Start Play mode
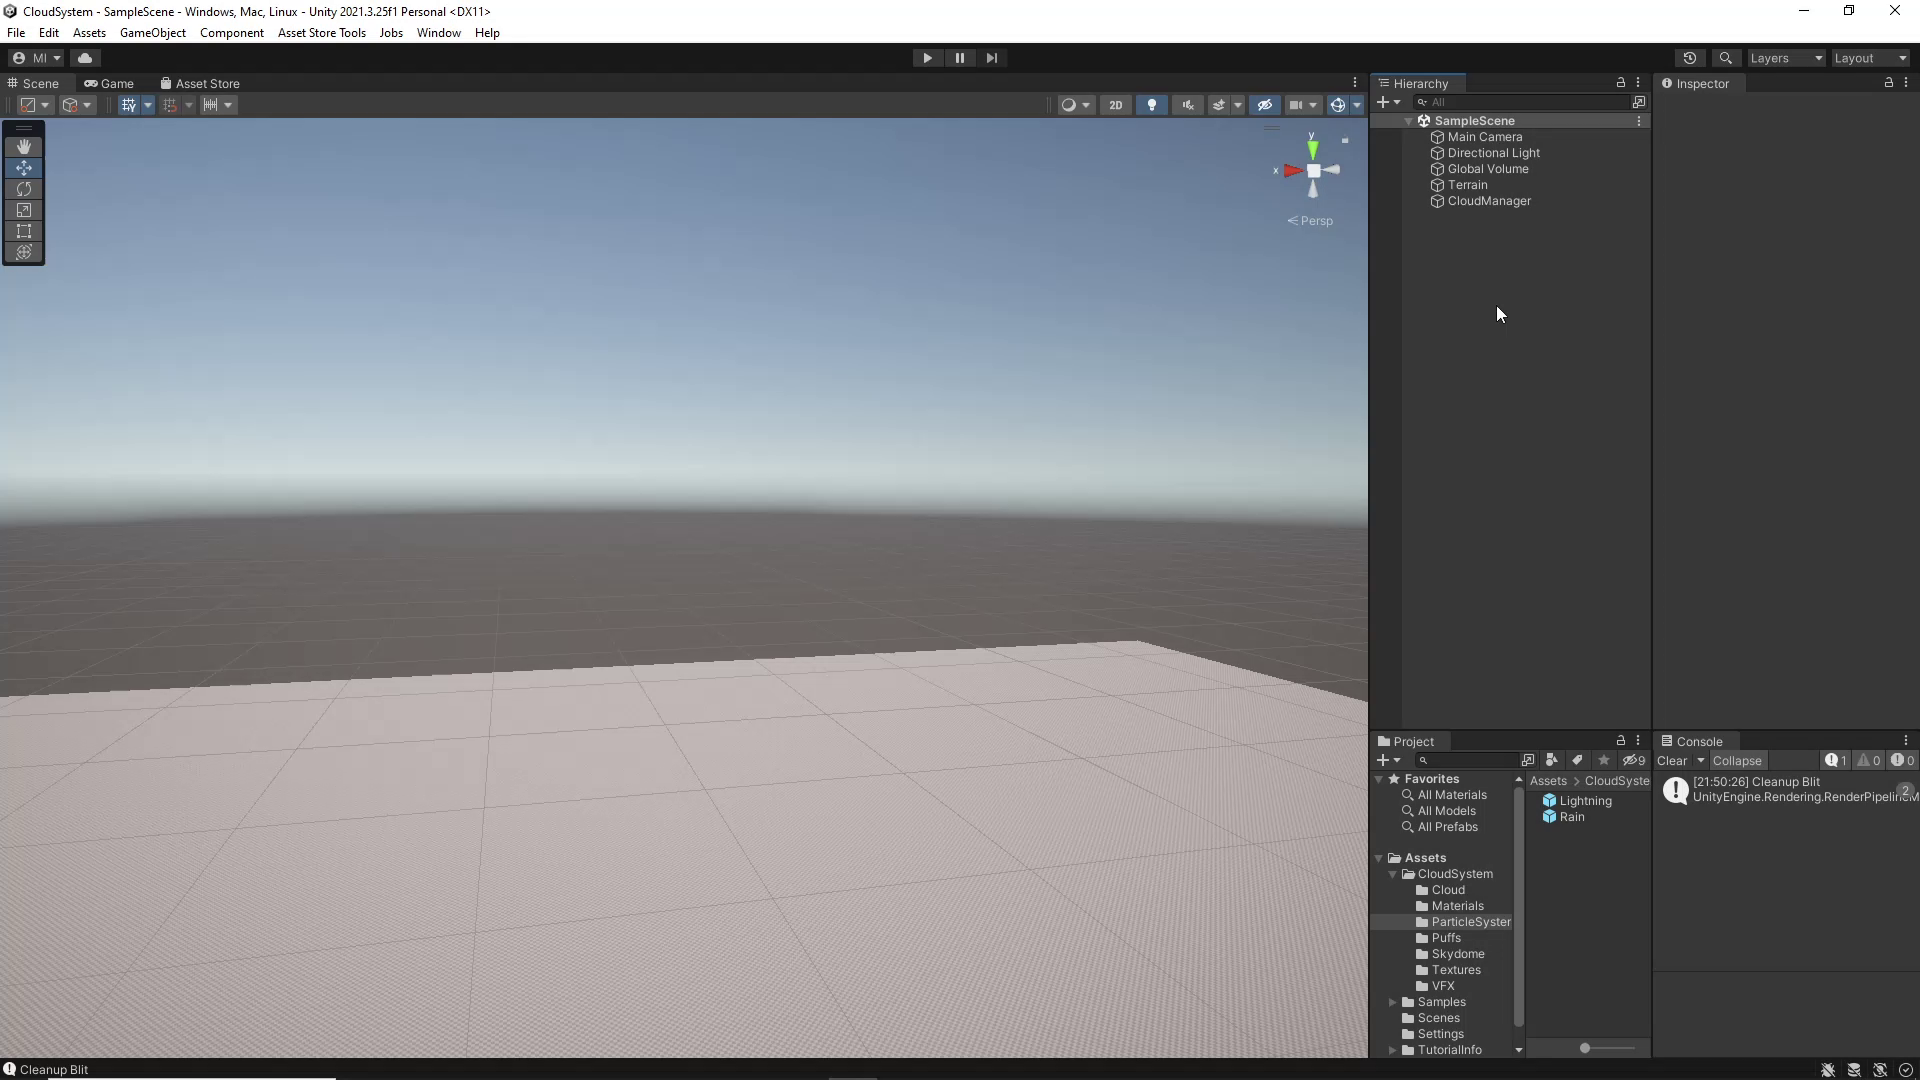Image resolution: width=1920 pixels, height=1080 pixels. coord(927,58)
